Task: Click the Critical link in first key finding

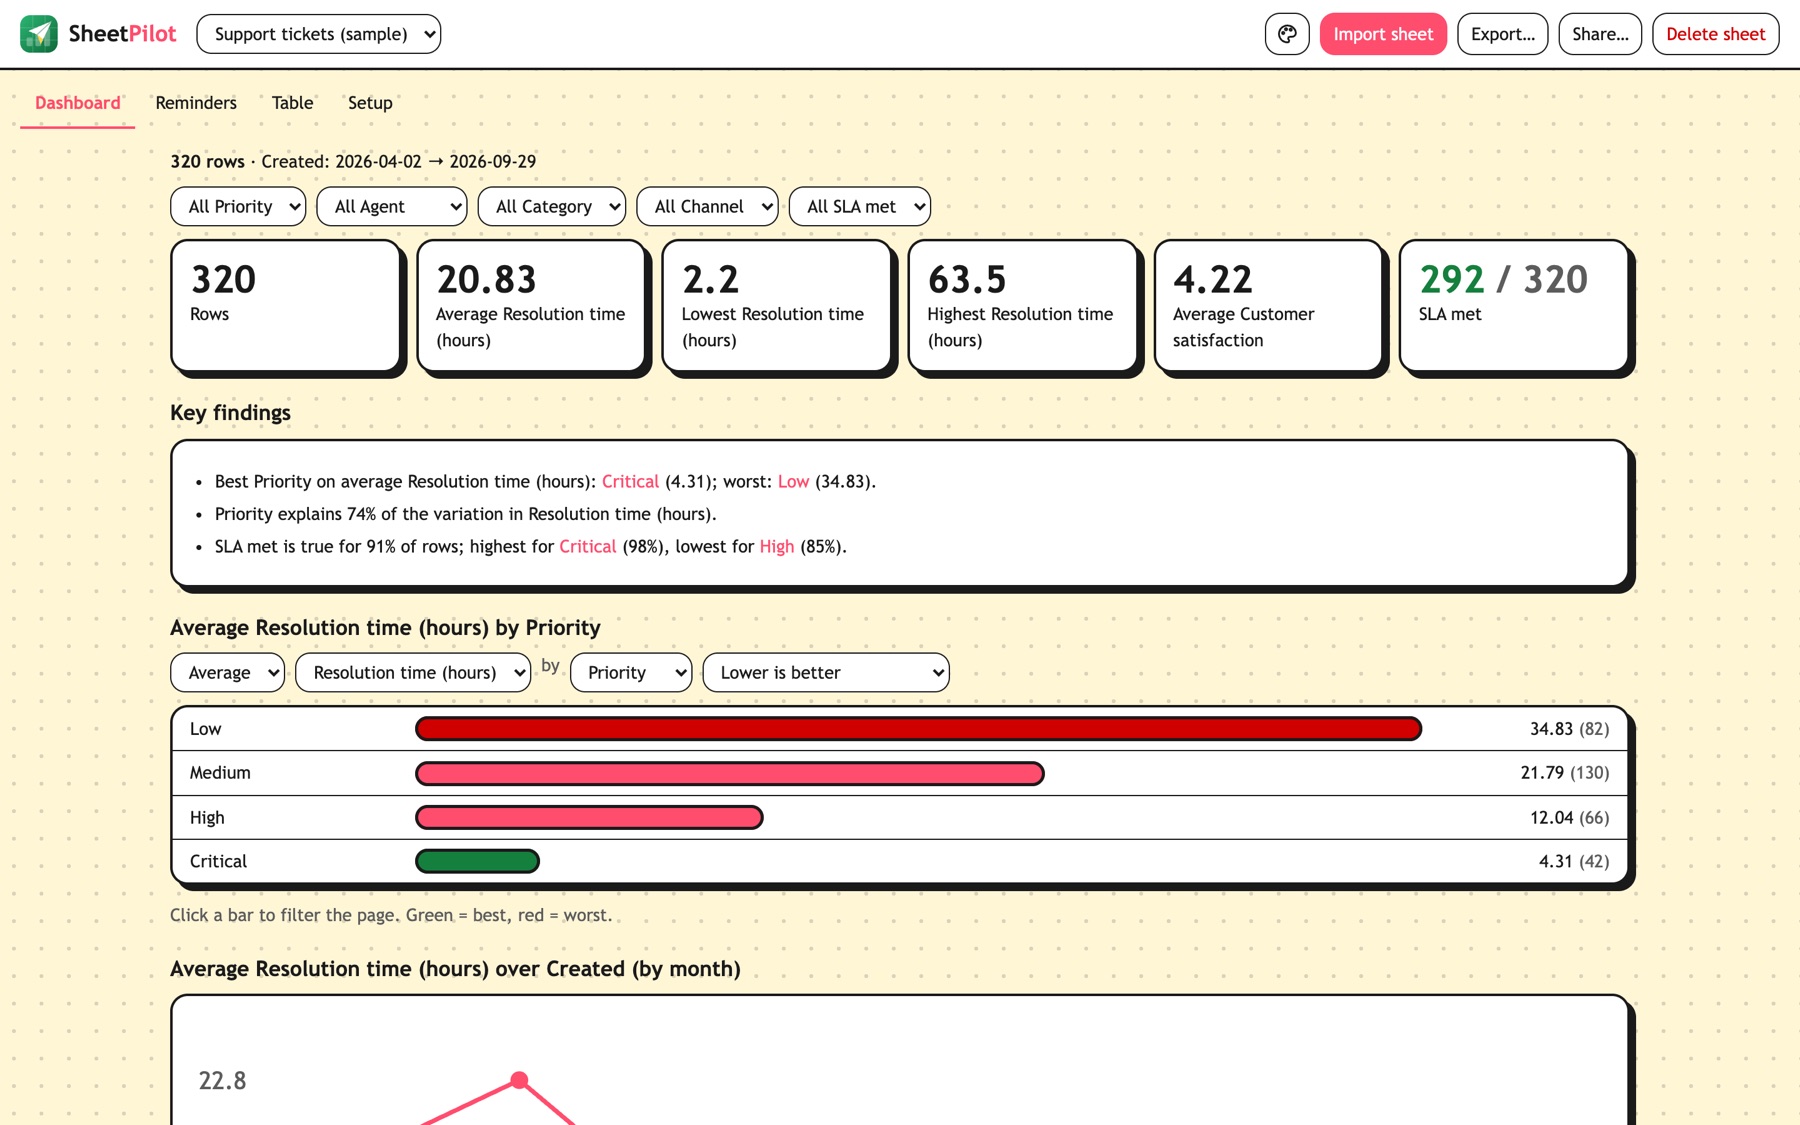Action: 630,482
